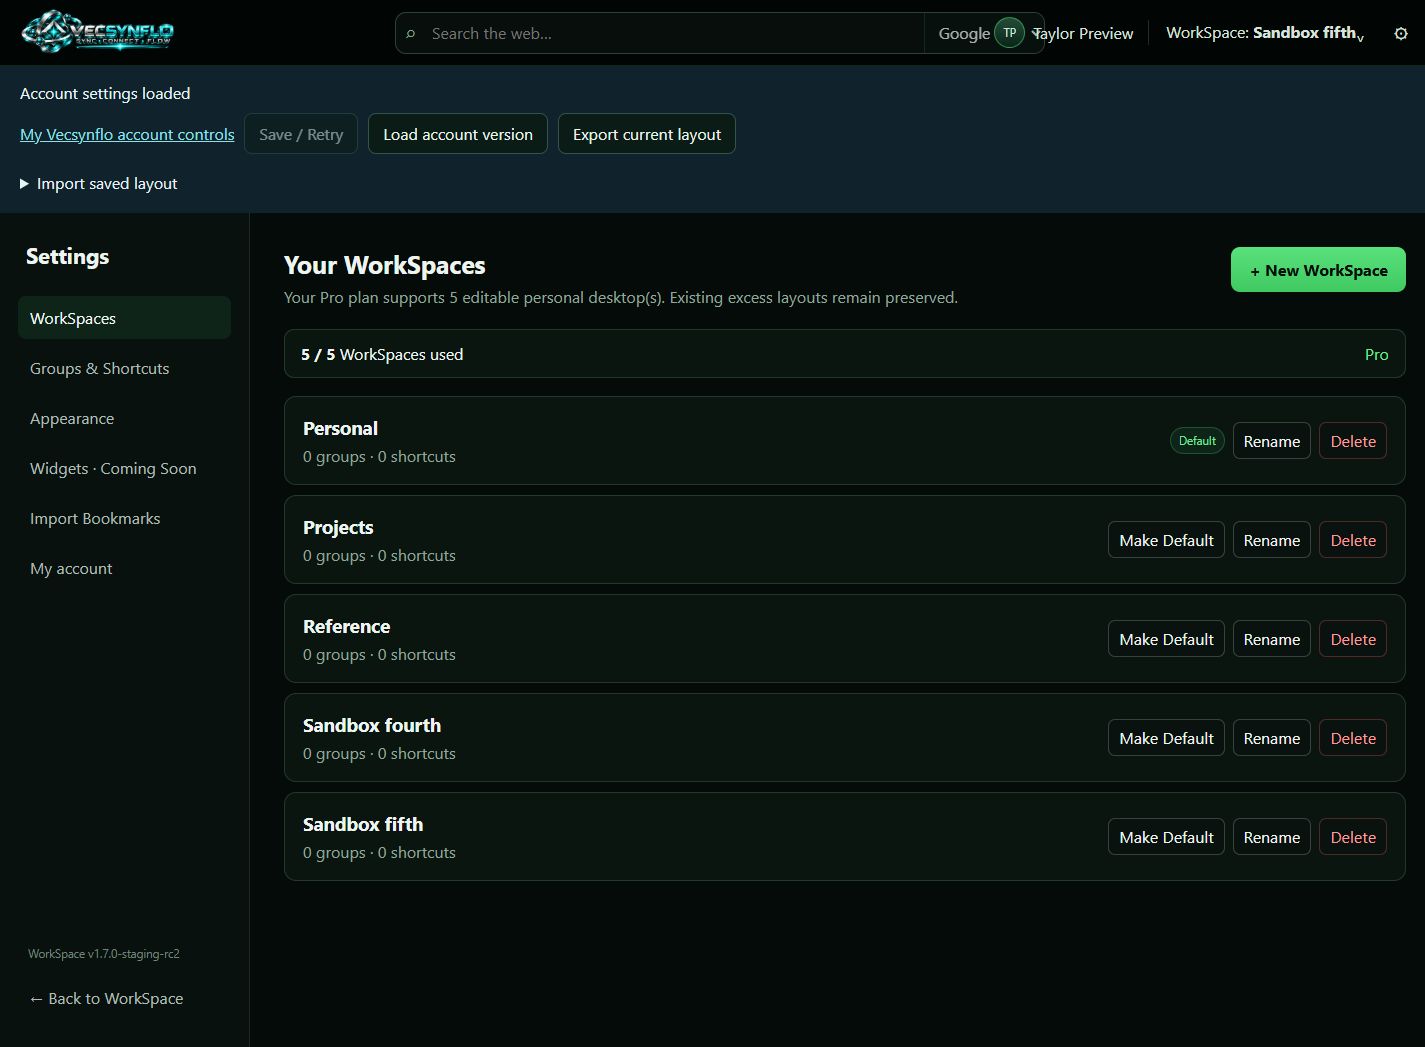Image resolution: width=1425 pixels, height=1047 pixels.
Task: Delete the Sandbox fifth workspace
Action: [1353, 837]
